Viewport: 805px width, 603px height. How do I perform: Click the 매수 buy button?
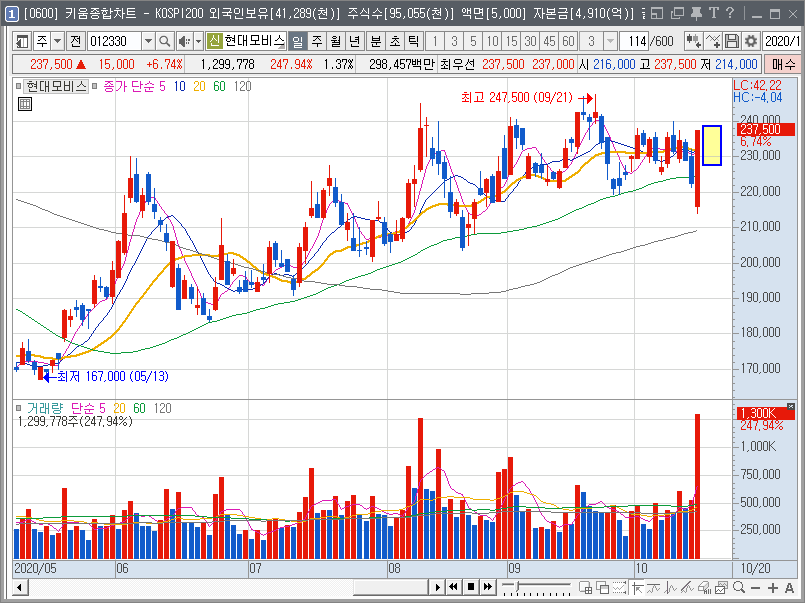pos(782,65)
